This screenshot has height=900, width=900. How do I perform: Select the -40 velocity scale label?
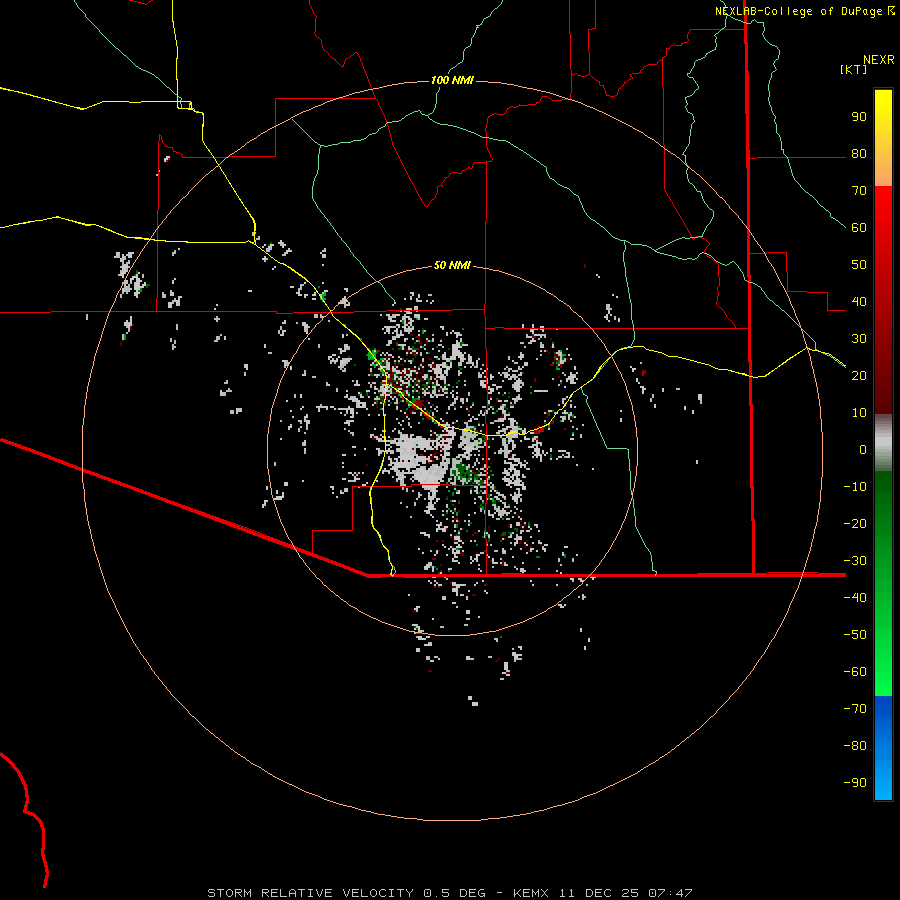click(x=855, y=598)
